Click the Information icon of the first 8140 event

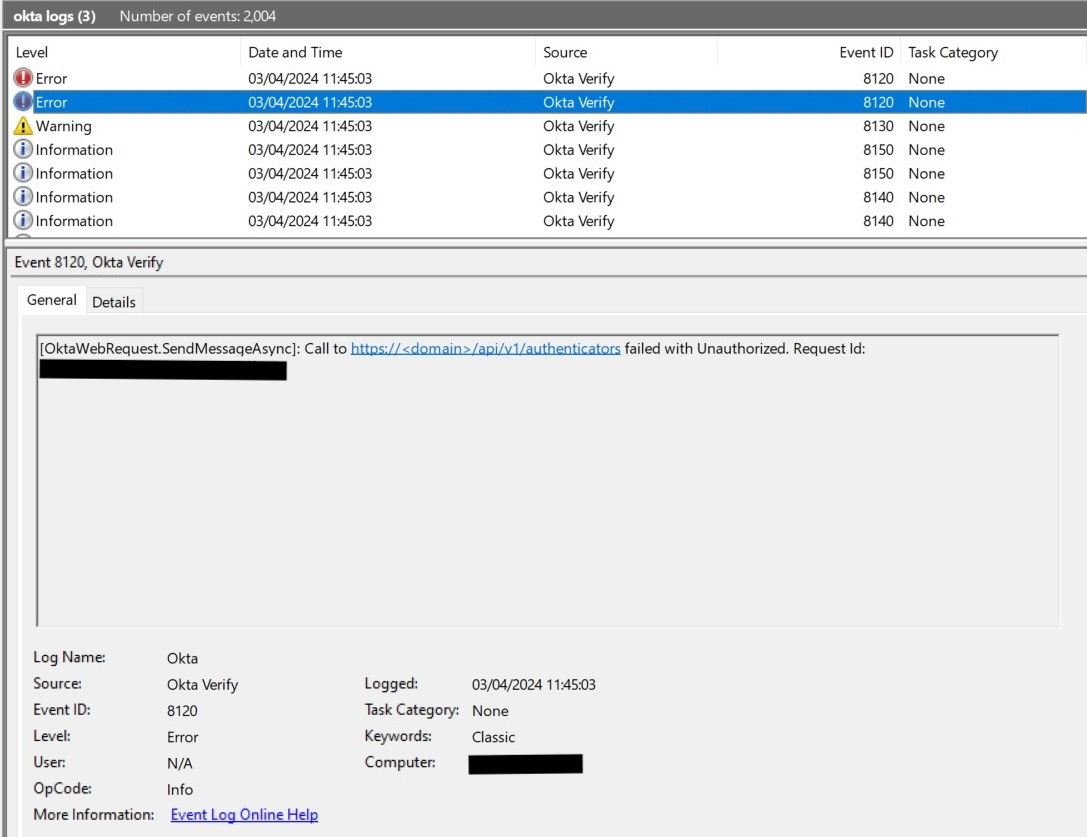tap(23, 197)
